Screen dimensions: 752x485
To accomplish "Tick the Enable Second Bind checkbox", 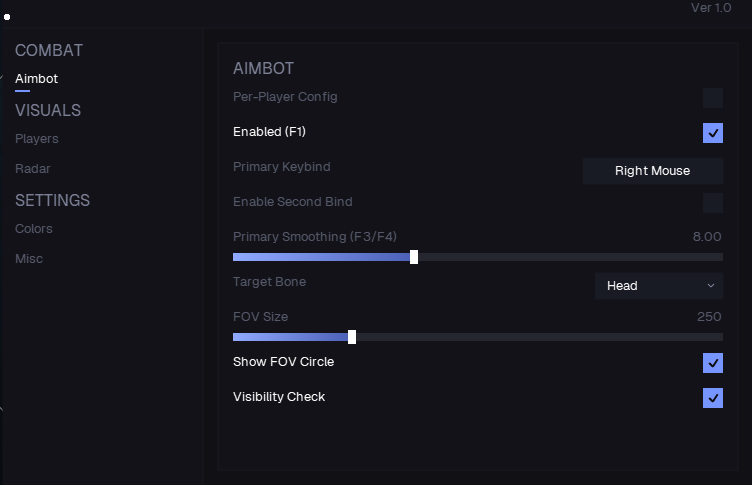I will 713,203.
